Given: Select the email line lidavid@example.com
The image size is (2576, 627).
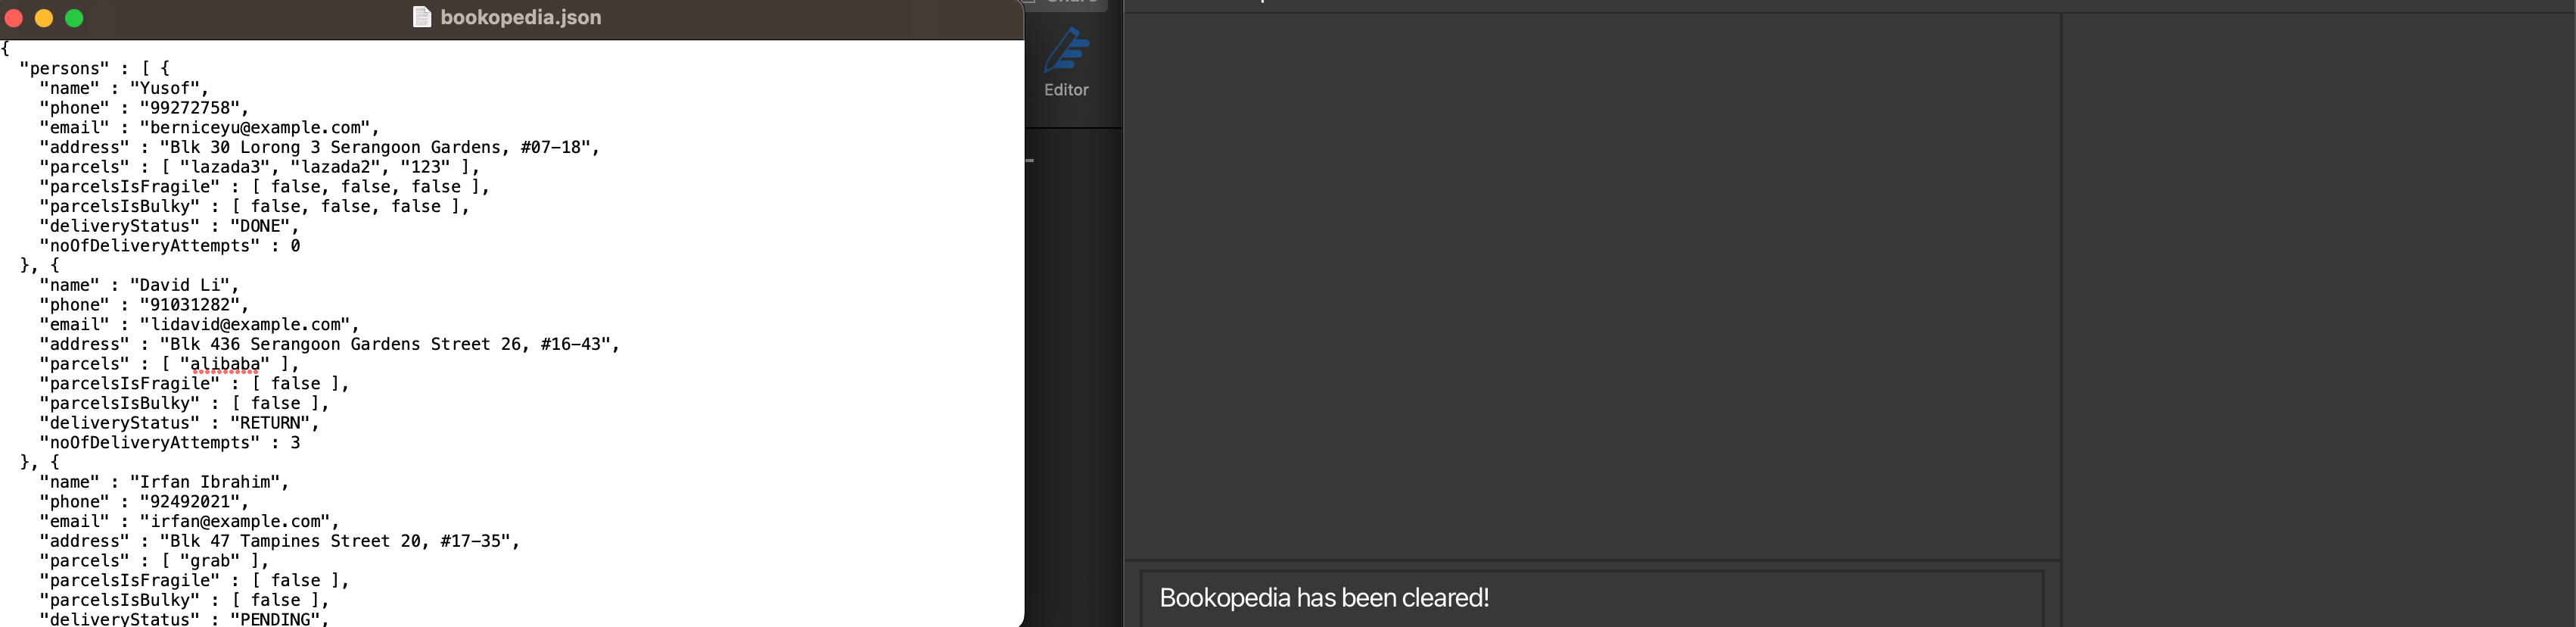Looking at the screenshot, I should [200, 324].
